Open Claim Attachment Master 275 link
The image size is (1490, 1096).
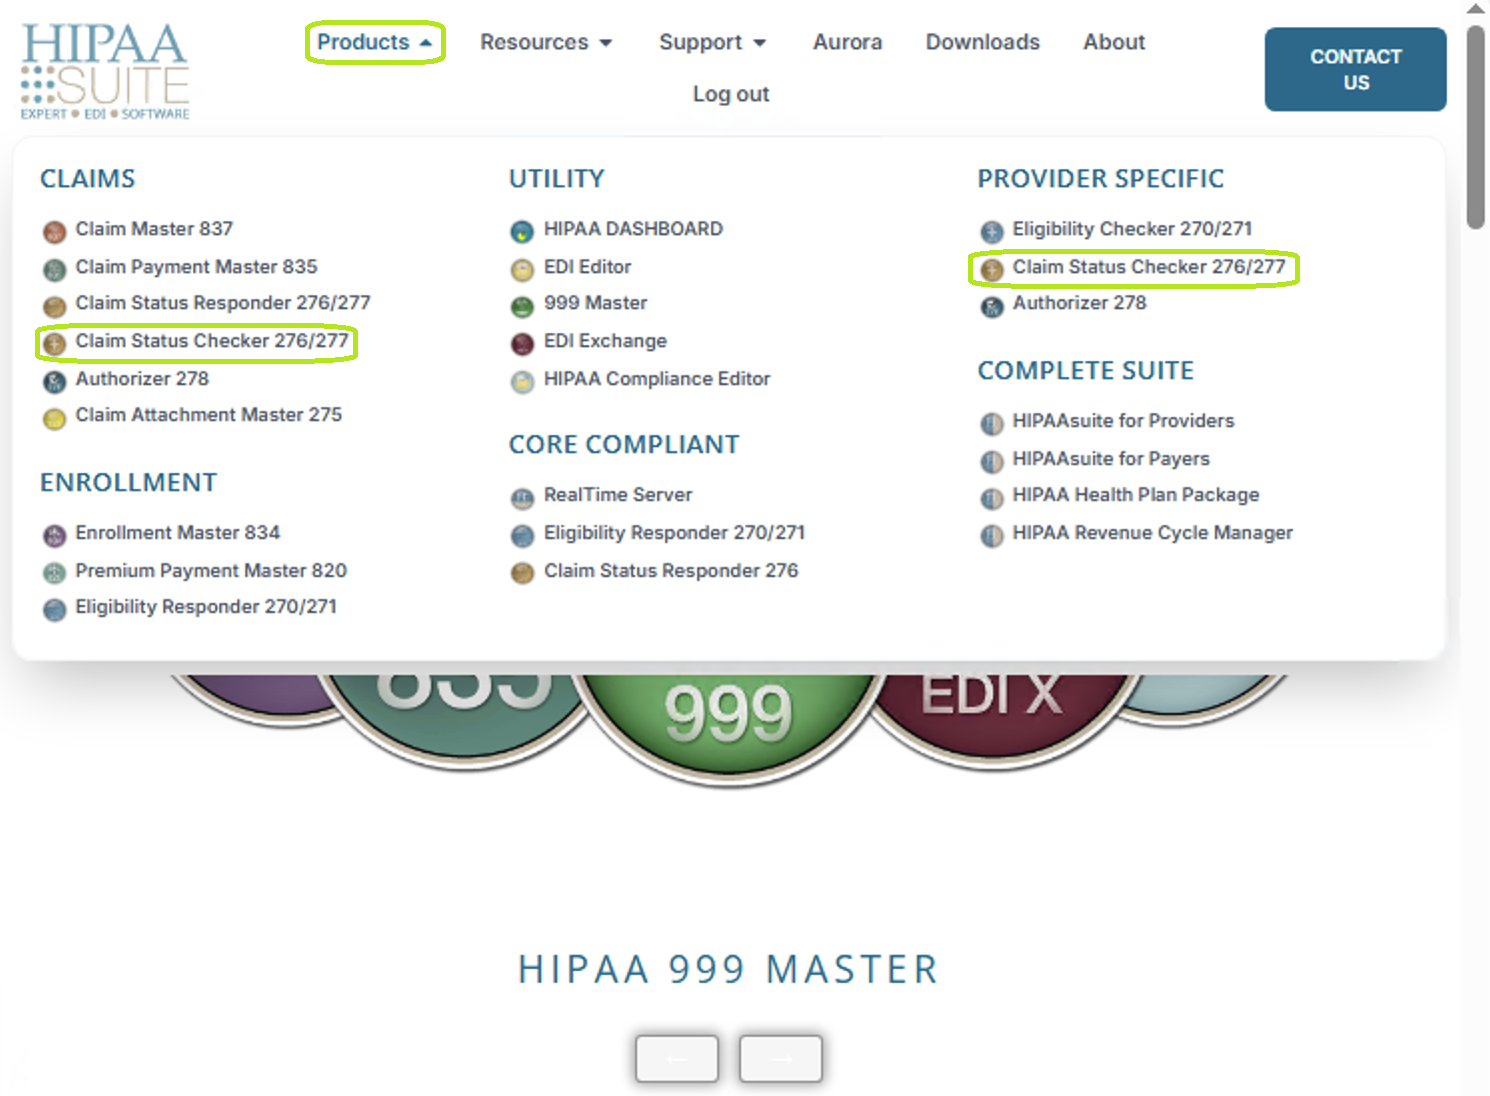pos(208,415)
